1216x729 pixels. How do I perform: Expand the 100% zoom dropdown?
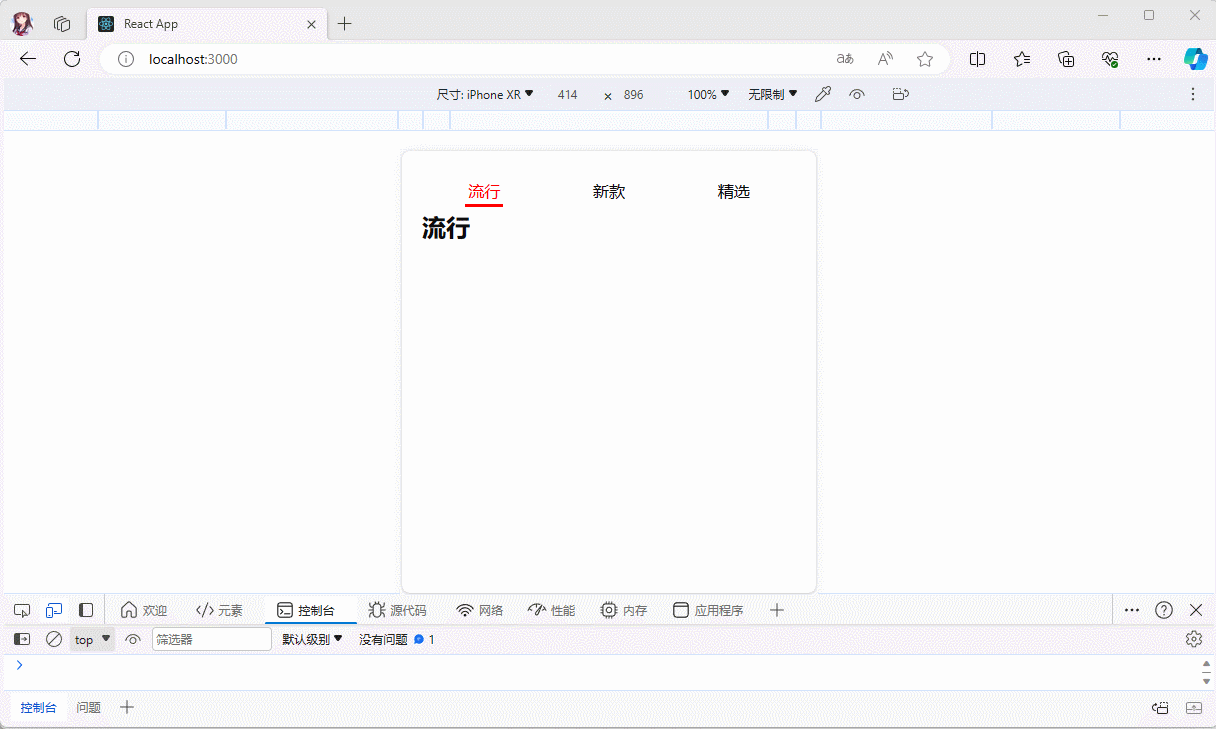(x=708, y=94)
